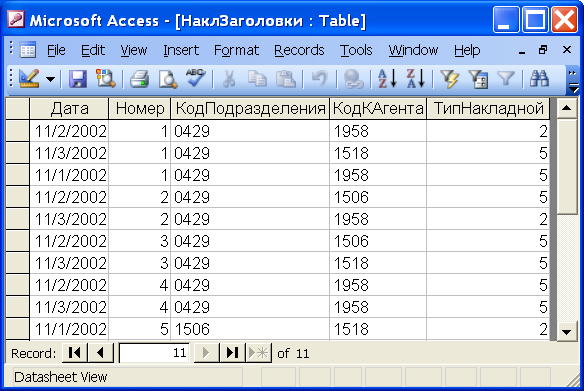Click the Номер cell showing 5
584x391 pixels.
[140, 329]
